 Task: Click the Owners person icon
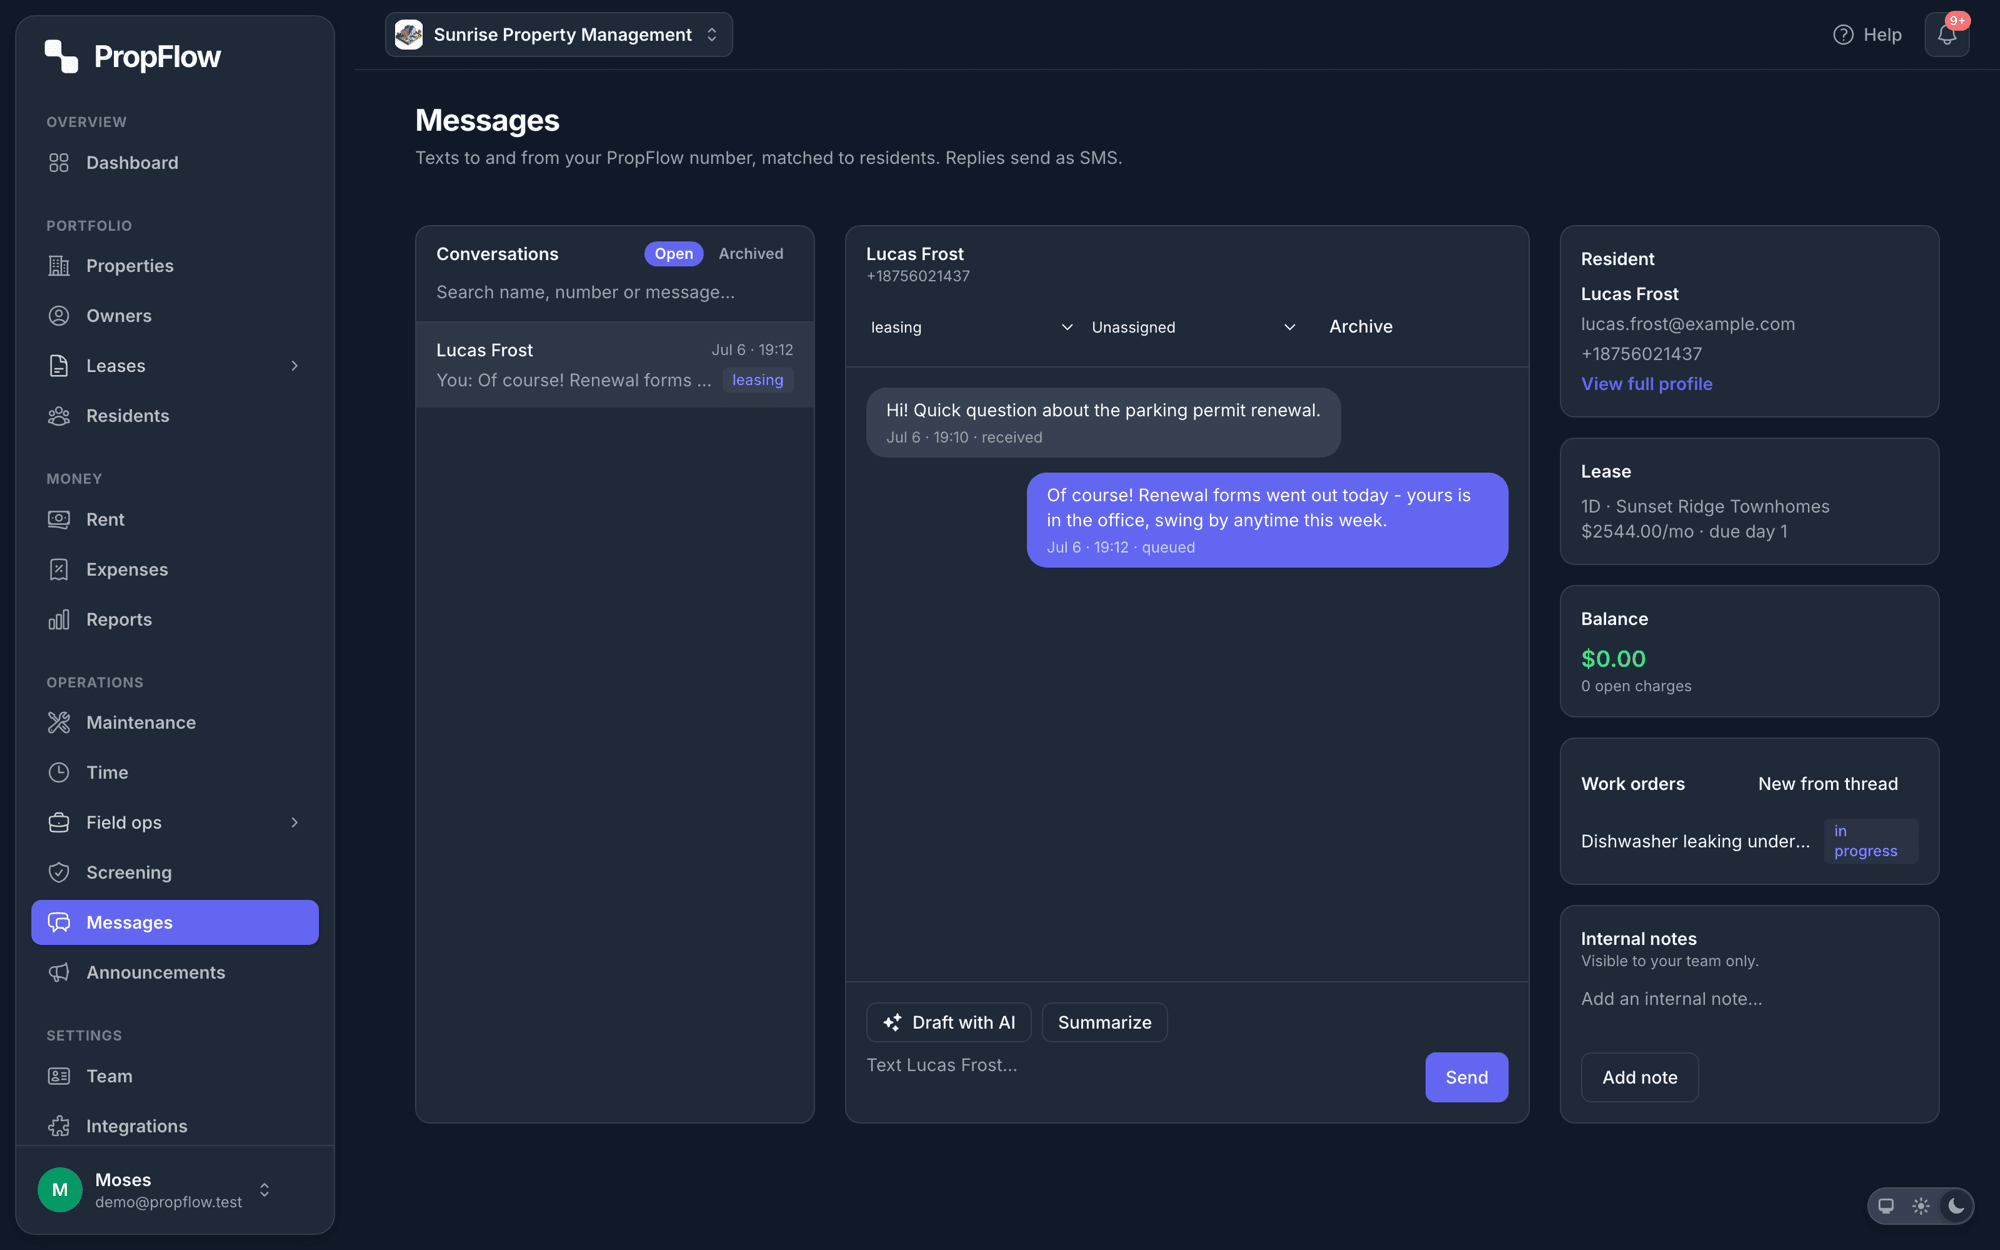point(59,315)
